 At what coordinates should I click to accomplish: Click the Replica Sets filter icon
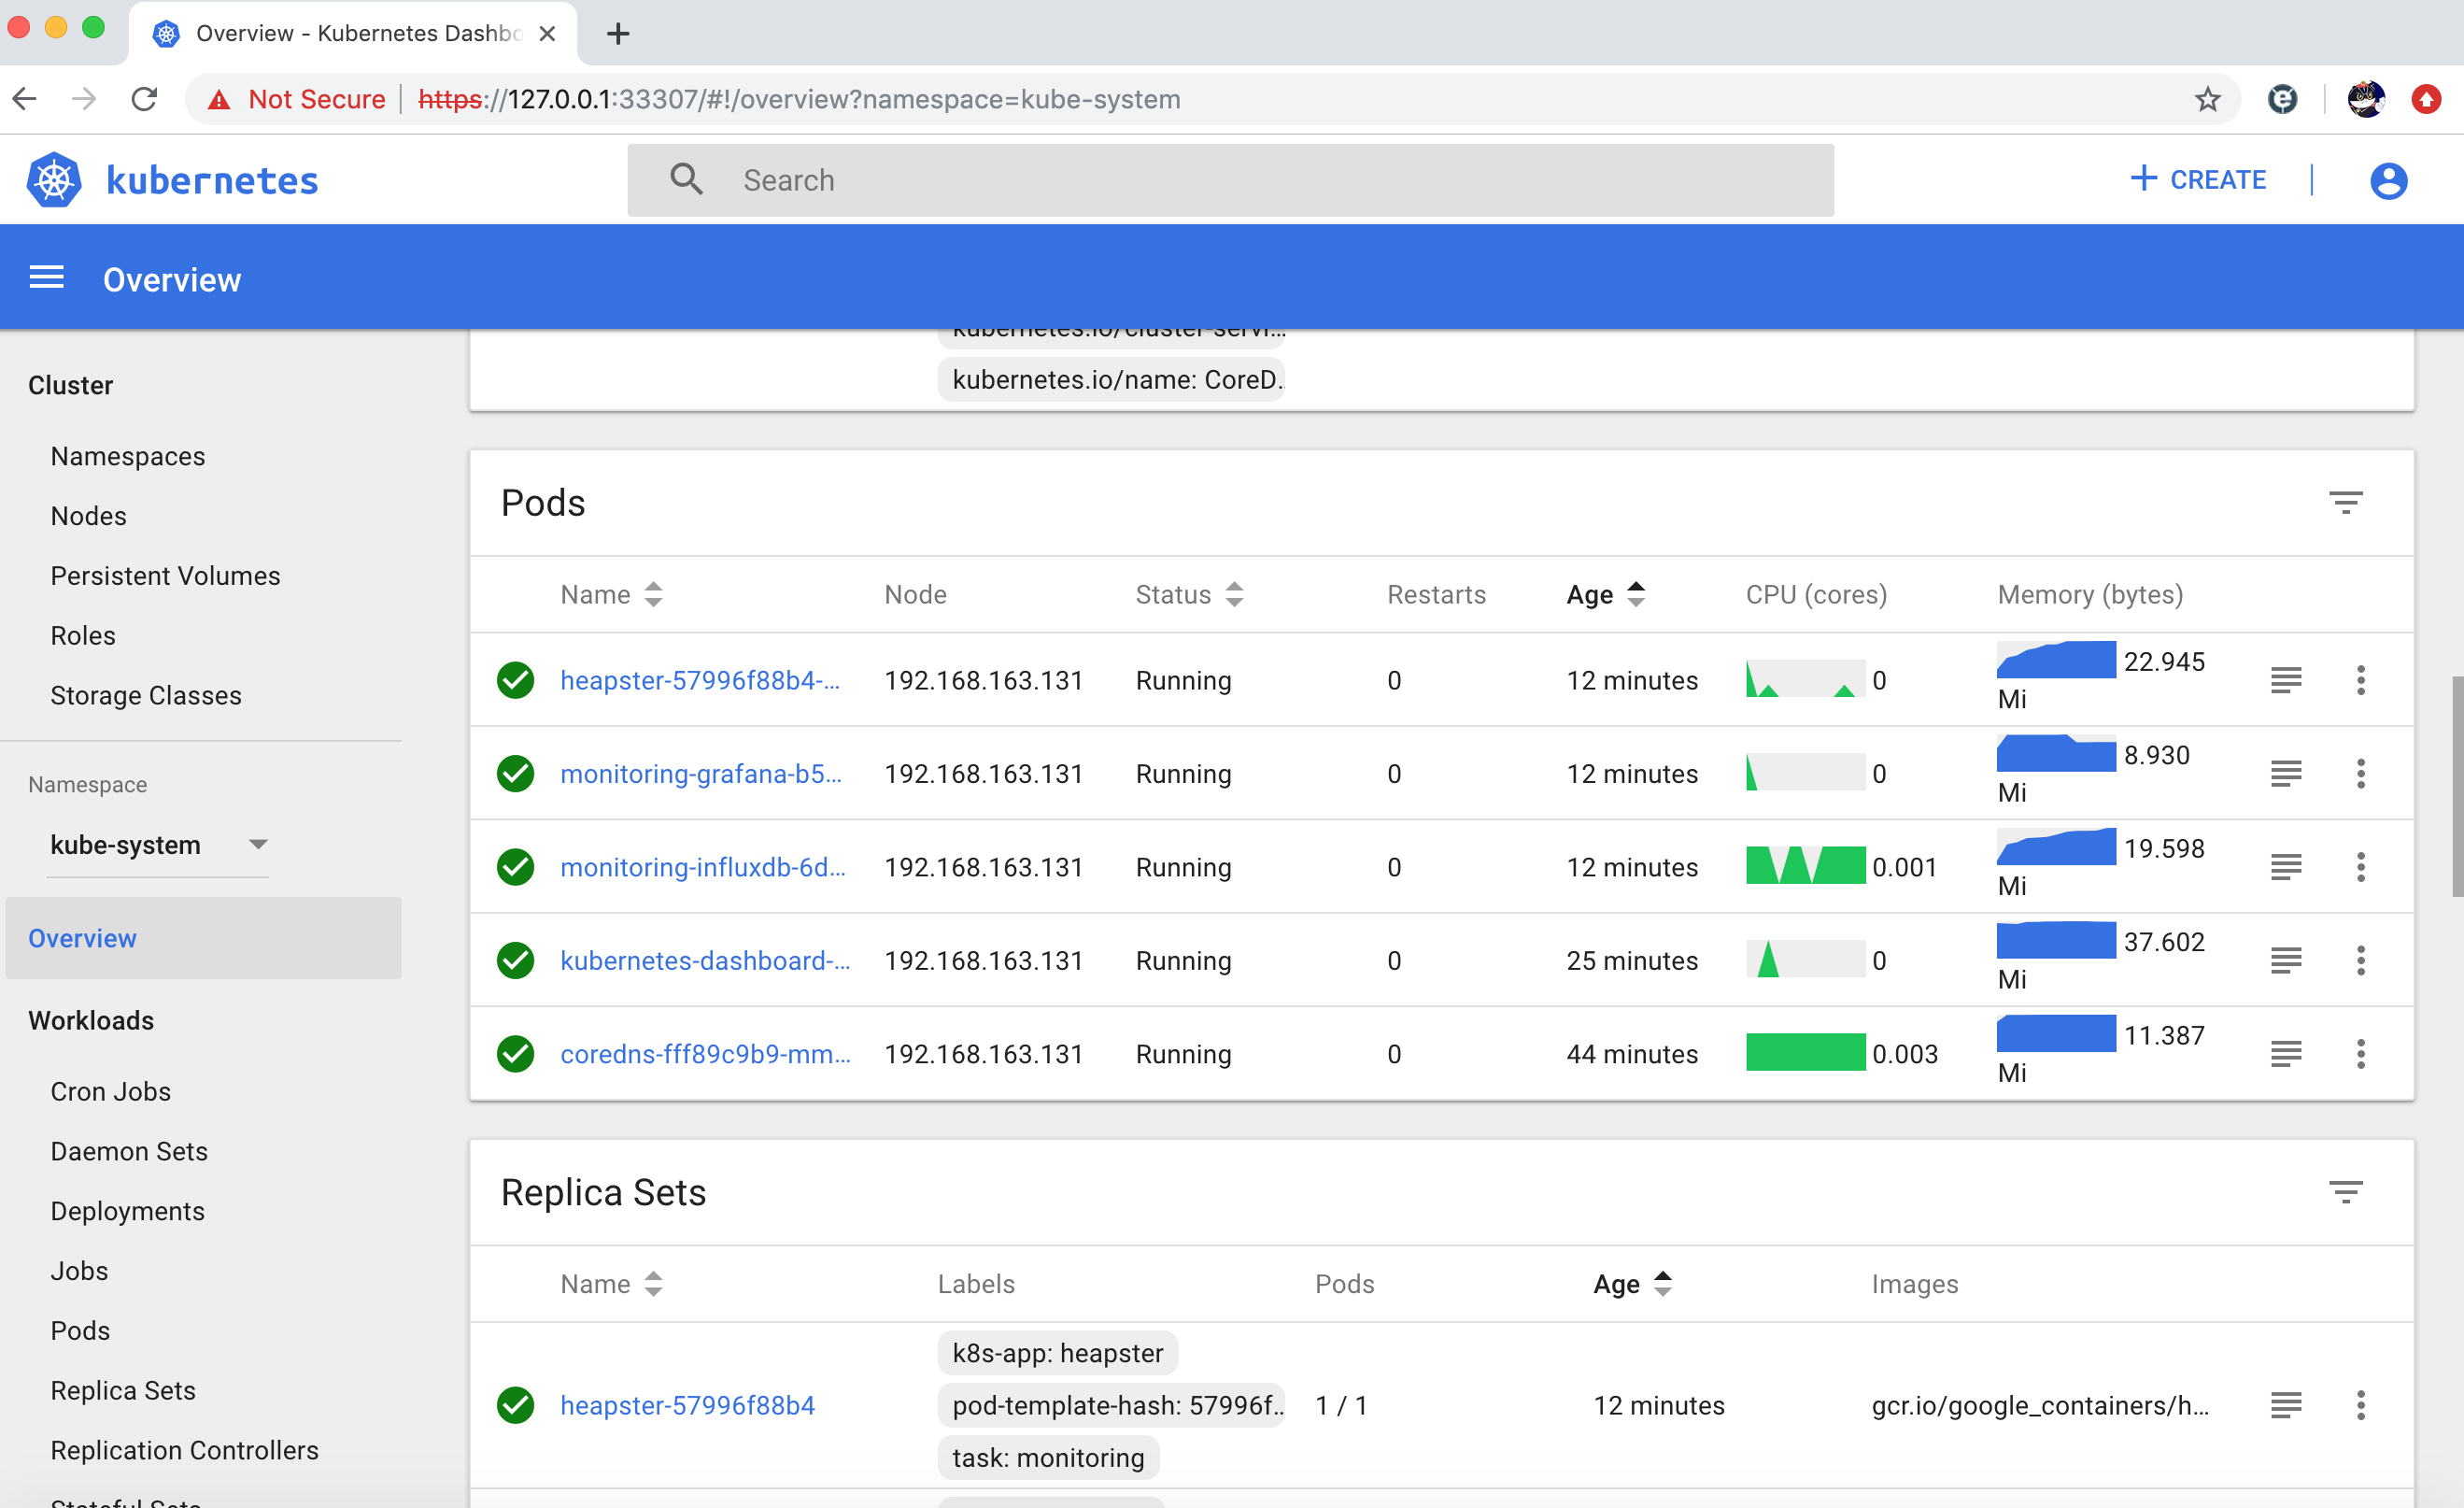[x=2345, y=1192]
